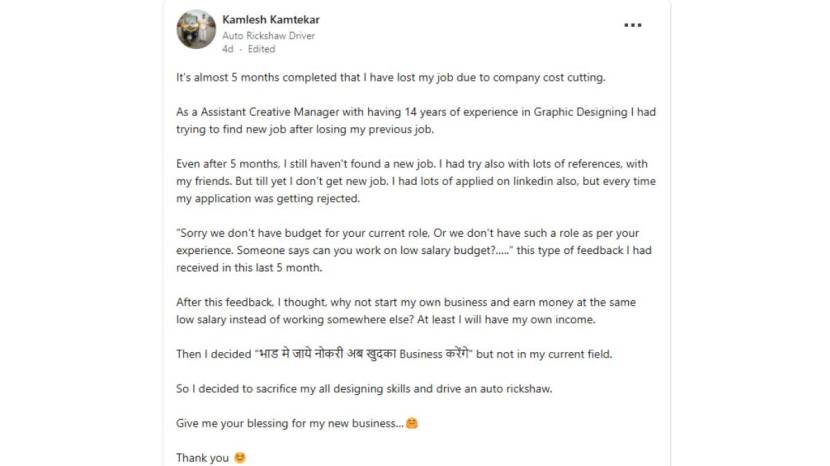Click the smiling emoji beside Thank you

(x=239, y=457)
